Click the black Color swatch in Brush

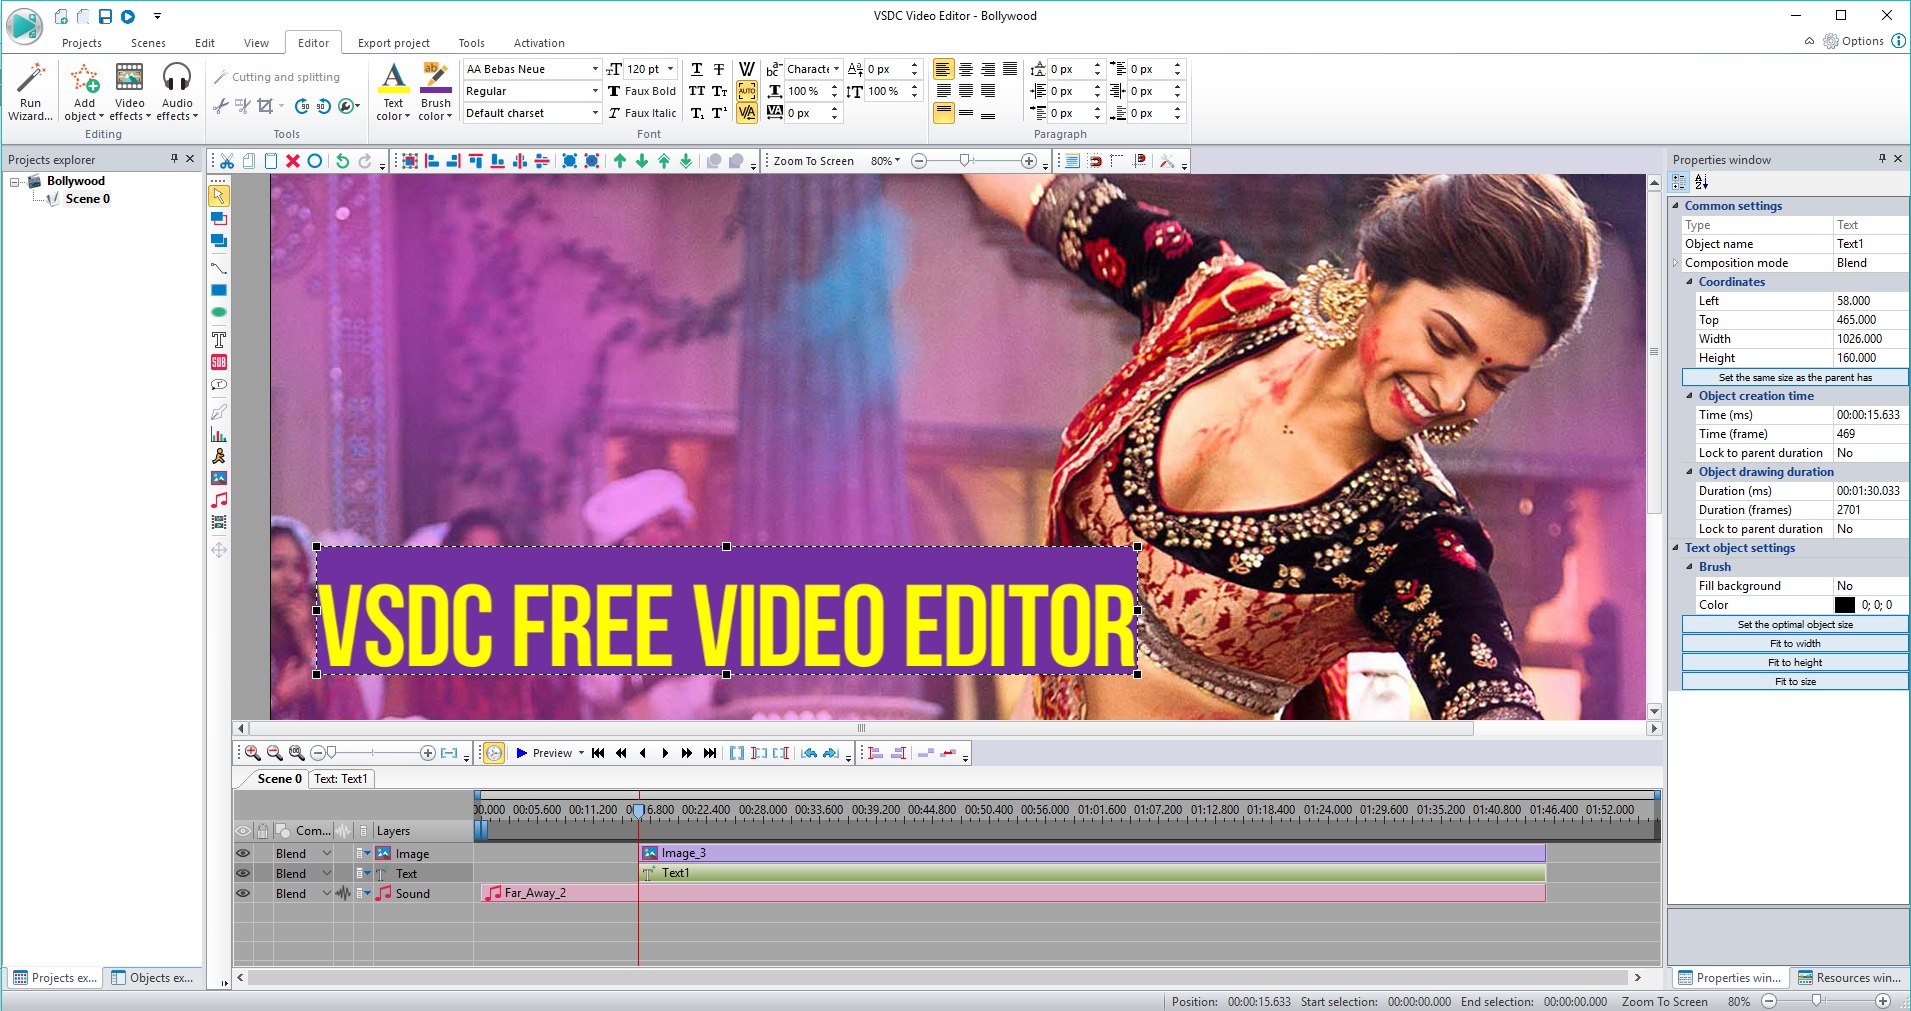1845,605
